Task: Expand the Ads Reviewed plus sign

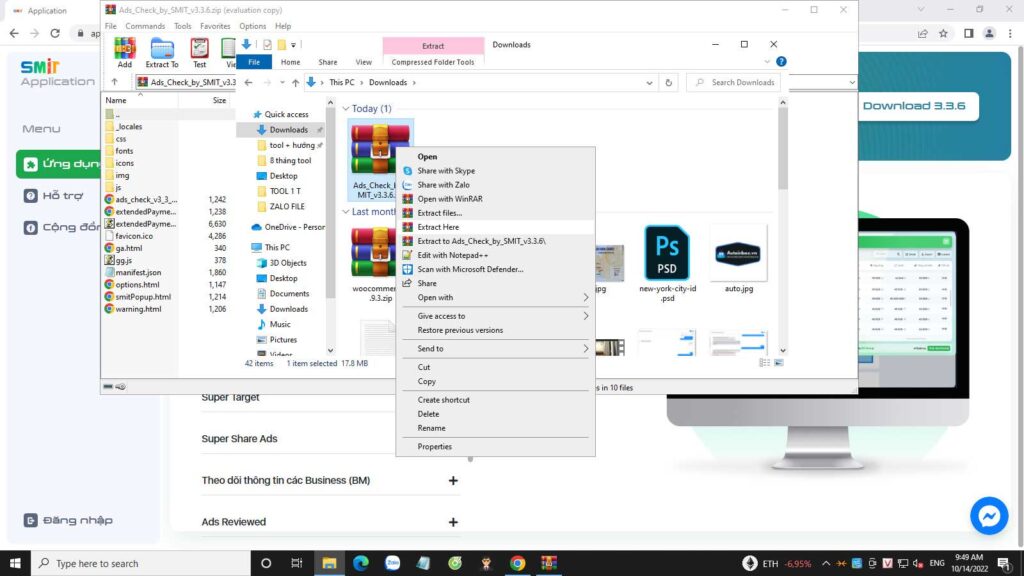Action: point(453,522)
